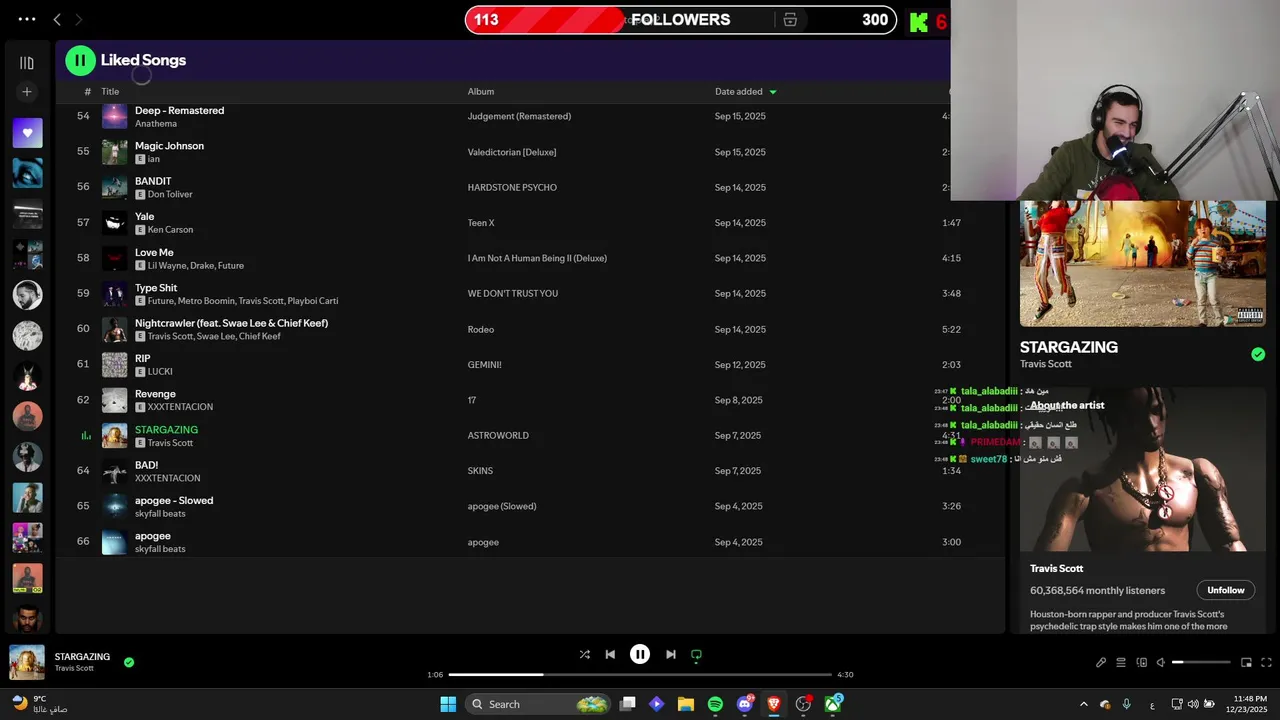Open the three-dots app menu
This screenshot has height=720, width=1280.
tap(27, 19)
